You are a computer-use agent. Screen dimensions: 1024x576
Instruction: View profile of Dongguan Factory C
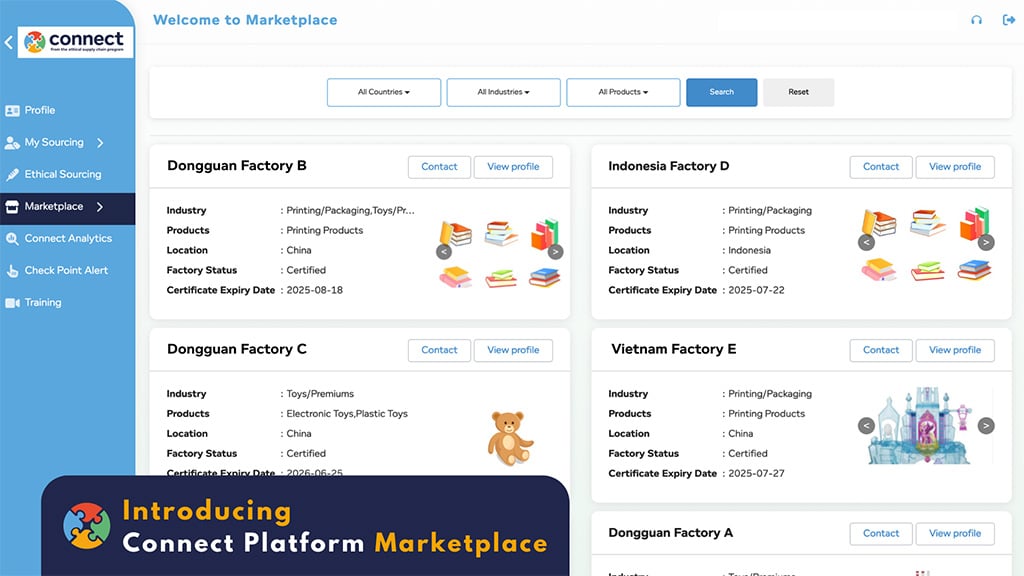(513, 350)
